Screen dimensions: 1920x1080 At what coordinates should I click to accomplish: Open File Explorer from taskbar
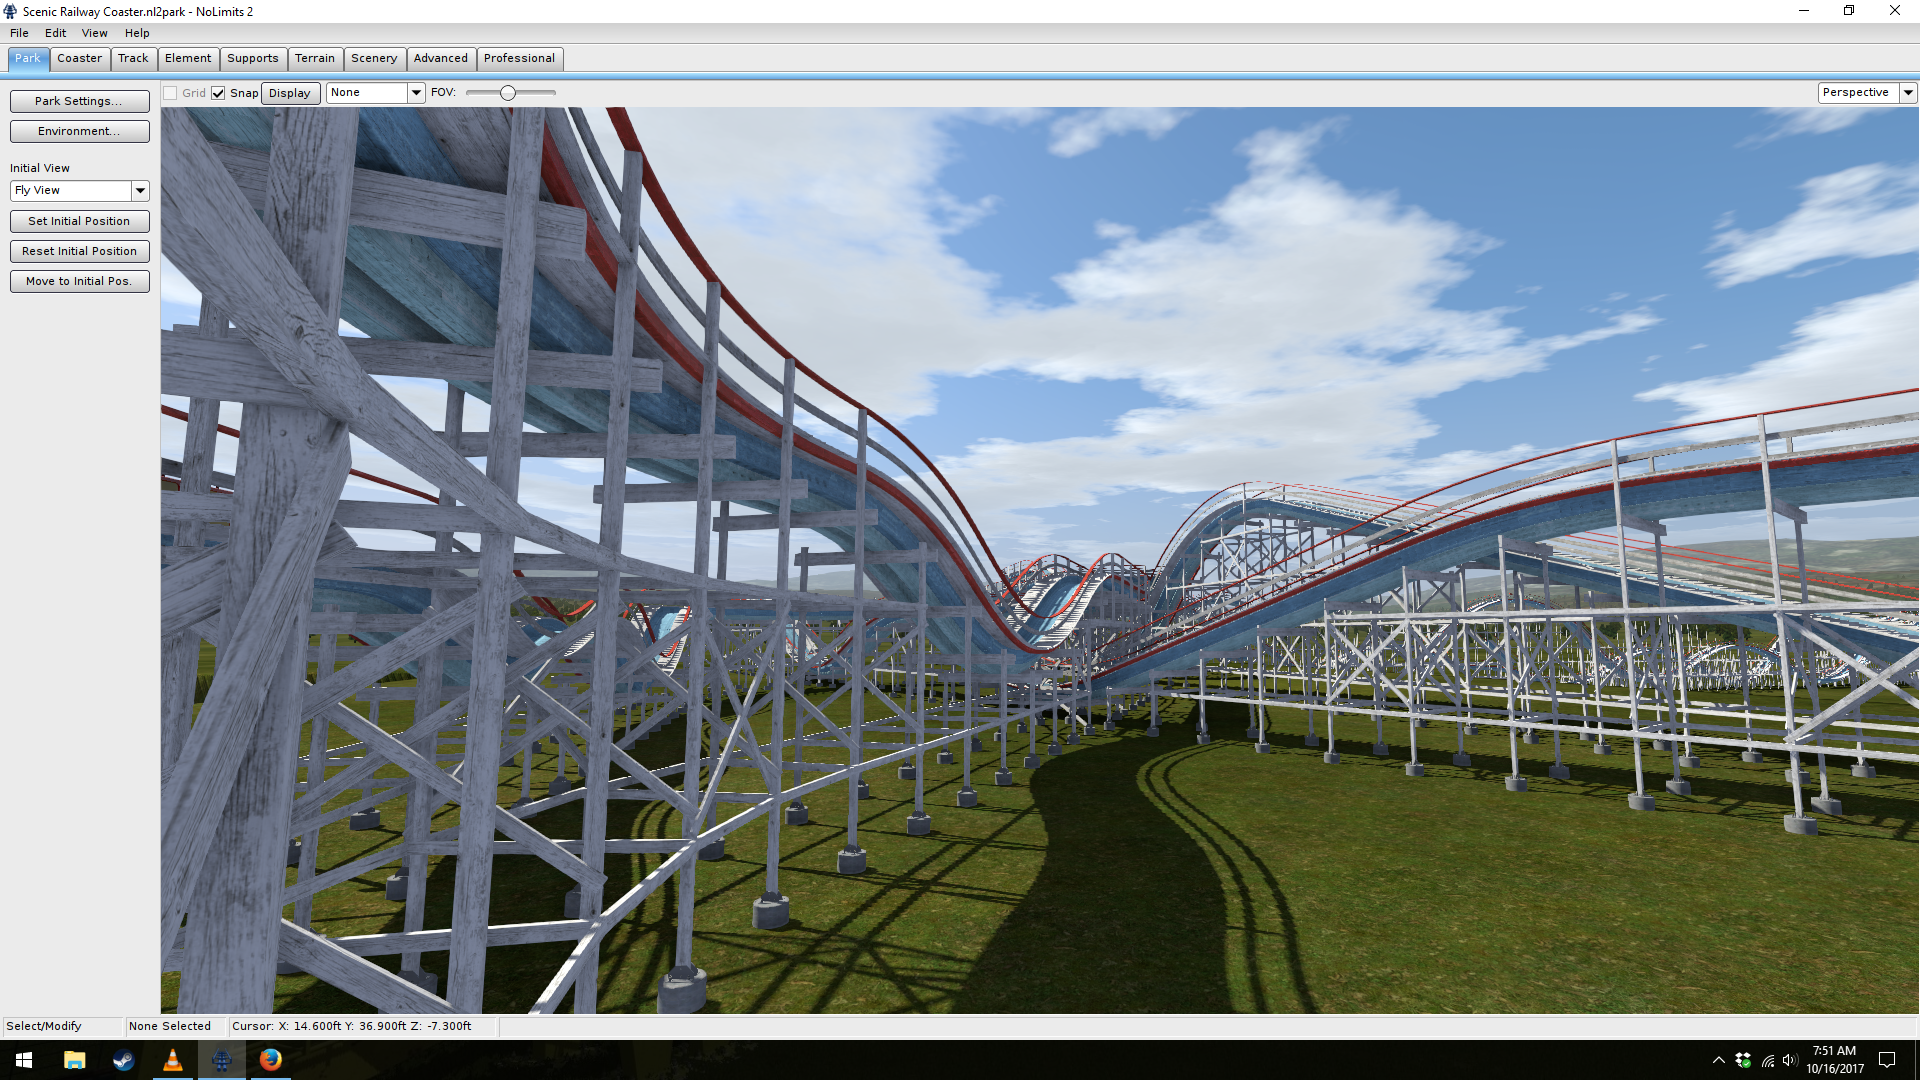pyautogui.click(x=74, y=1060)
